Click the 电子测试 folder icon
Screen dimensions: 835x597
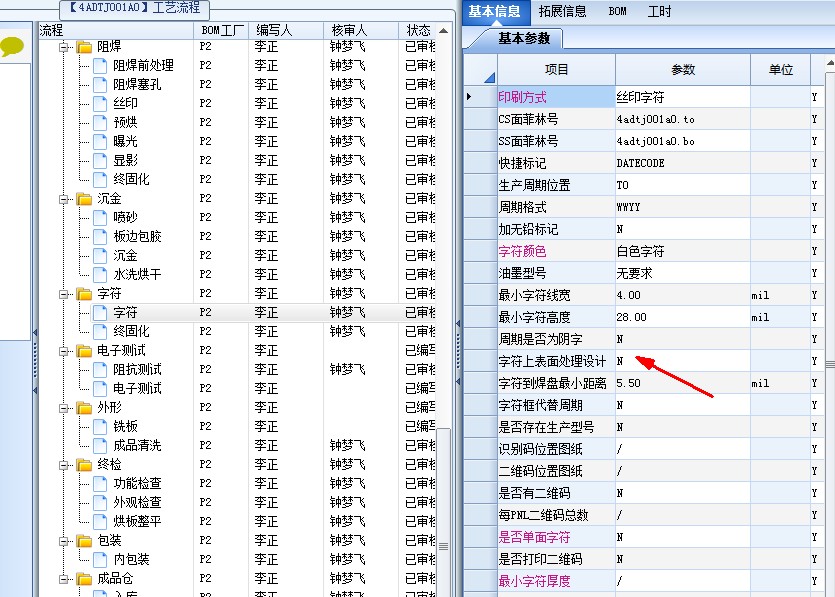point(84,351)
